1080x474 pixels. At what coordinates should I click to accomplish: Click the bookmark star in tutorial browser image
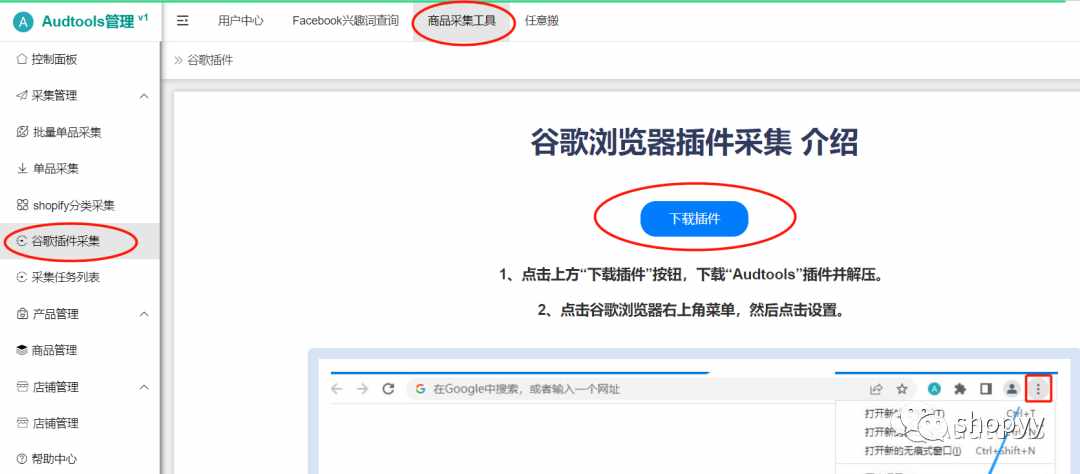pos(902,389)
